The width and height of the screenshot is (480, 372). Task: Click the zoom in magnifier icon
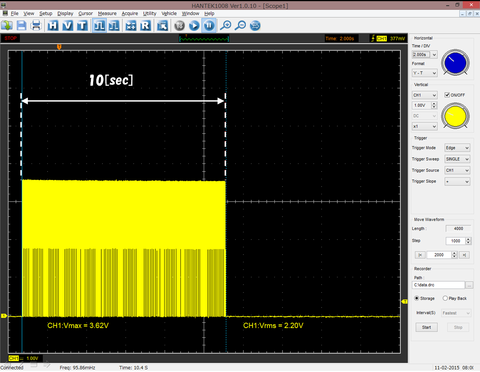click(226, 25)
